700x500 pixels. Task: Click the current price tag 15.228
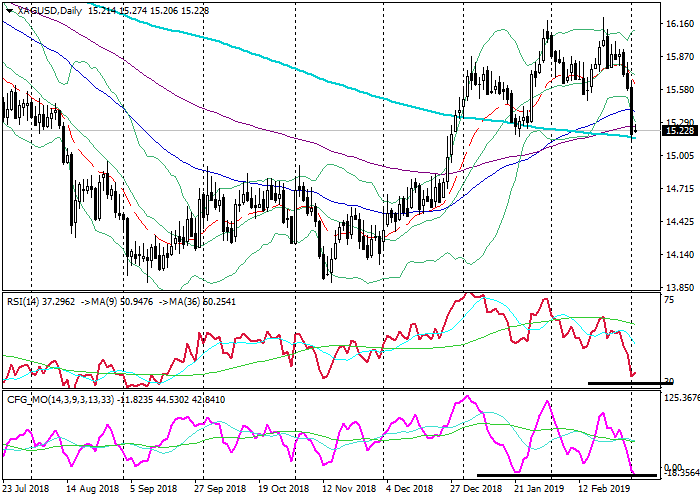click(679, 130)
